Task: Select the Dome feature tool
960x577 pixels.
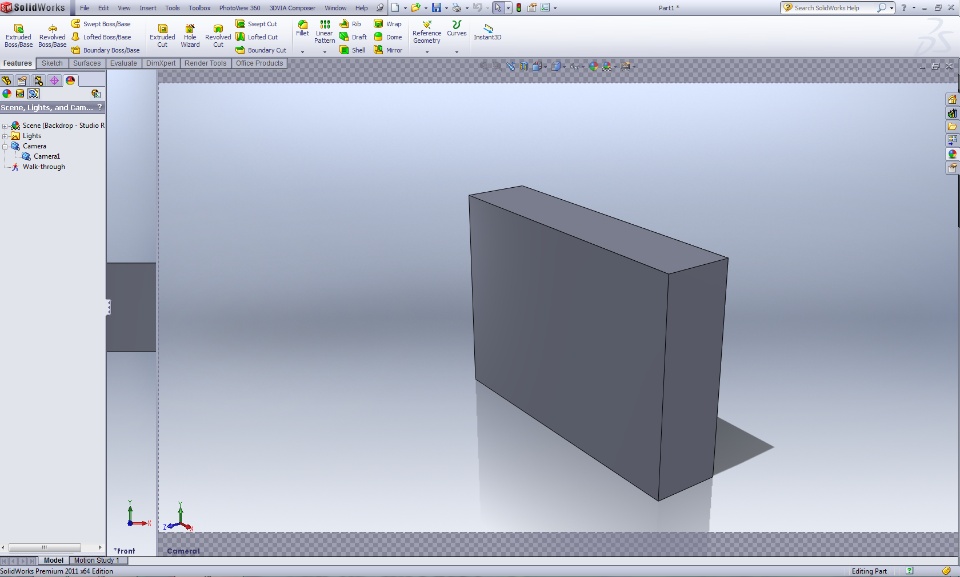Action: point(388,37)
